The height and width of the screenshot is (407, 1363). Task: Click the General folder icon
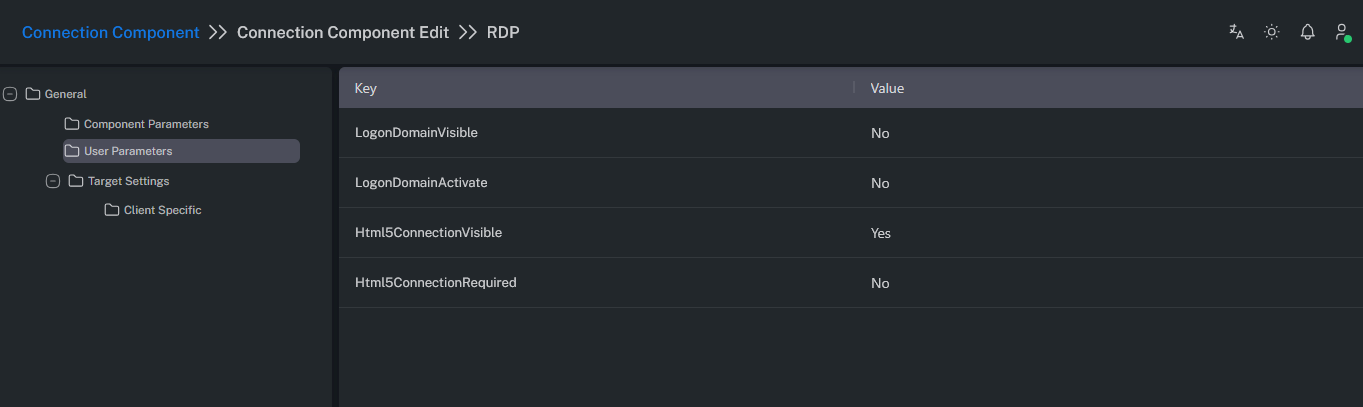pos(32,94)
